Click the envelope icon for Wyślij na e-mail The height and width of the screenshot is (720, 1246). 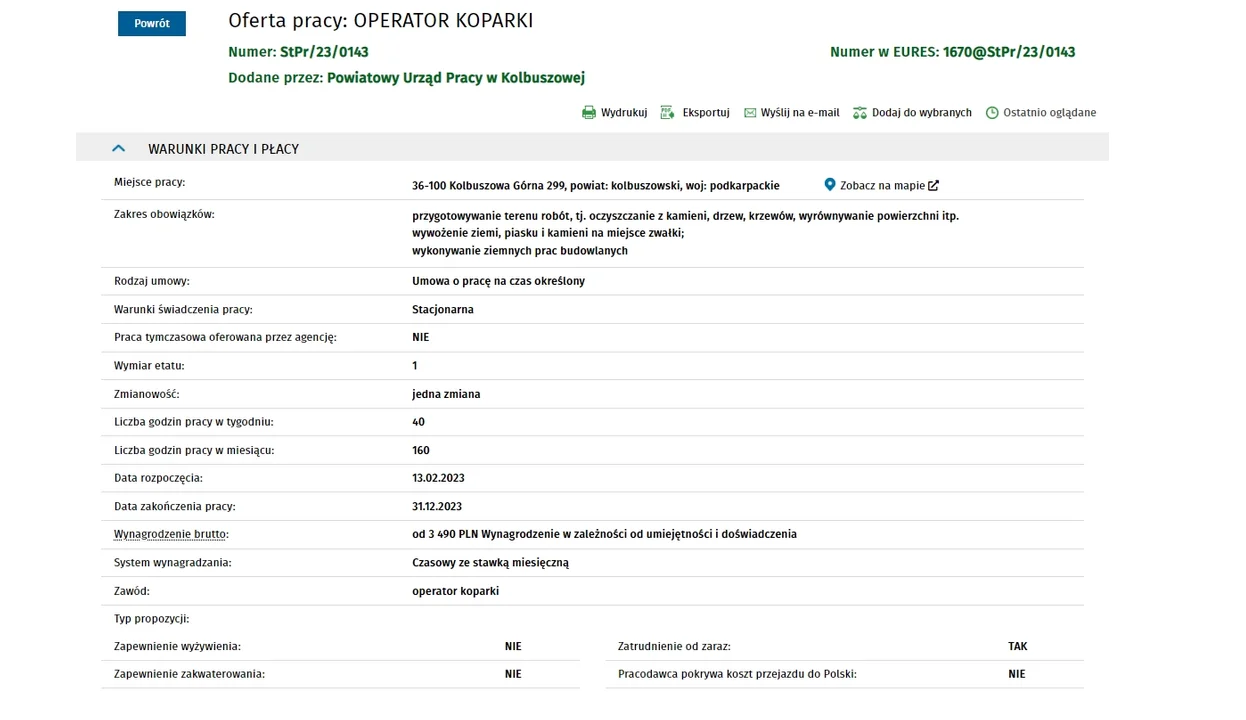[x=750, y=113]
